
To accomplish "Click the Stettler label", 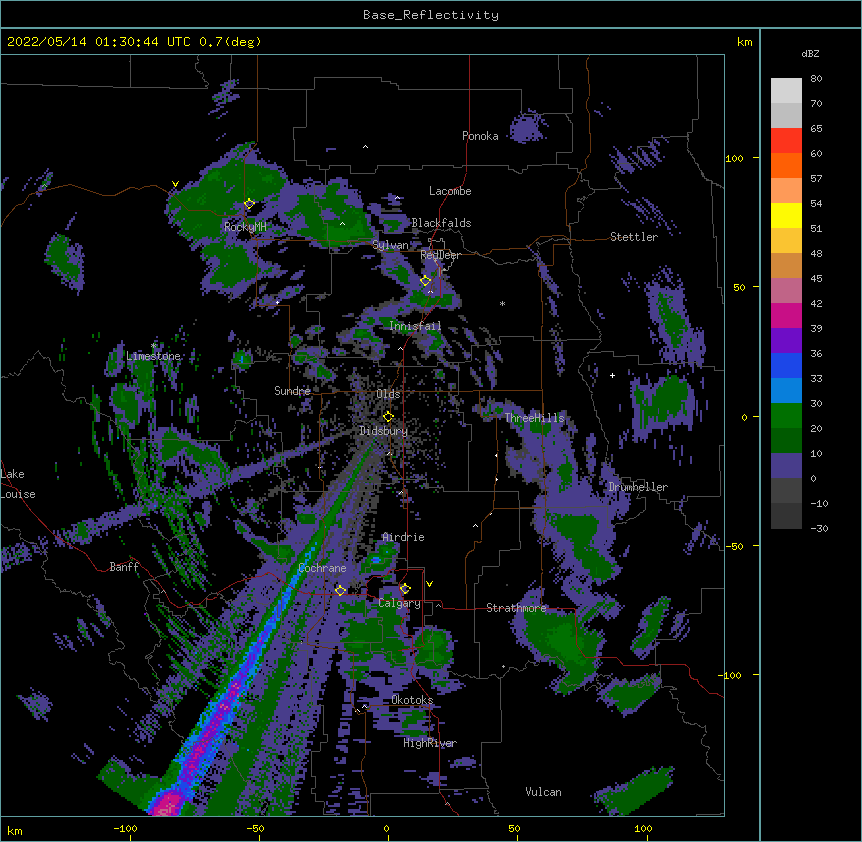I will pyautogui.click(x=634, y=237).
